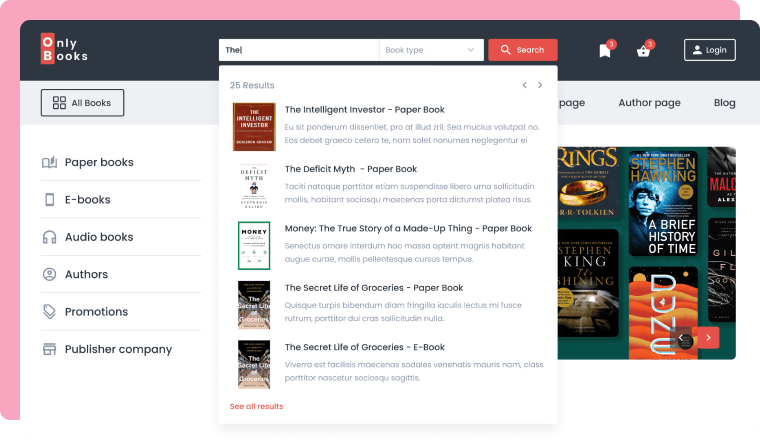Go to next search results page
Screen dimensions: 760x440
(x=540, y=85)
